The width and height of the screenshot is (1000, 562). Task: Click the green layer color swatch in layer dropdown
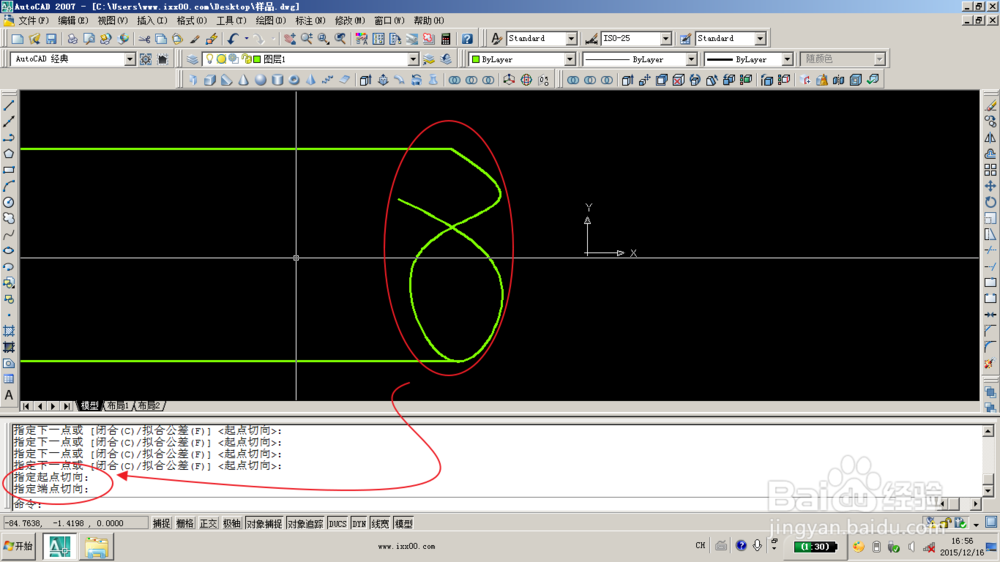257,59
